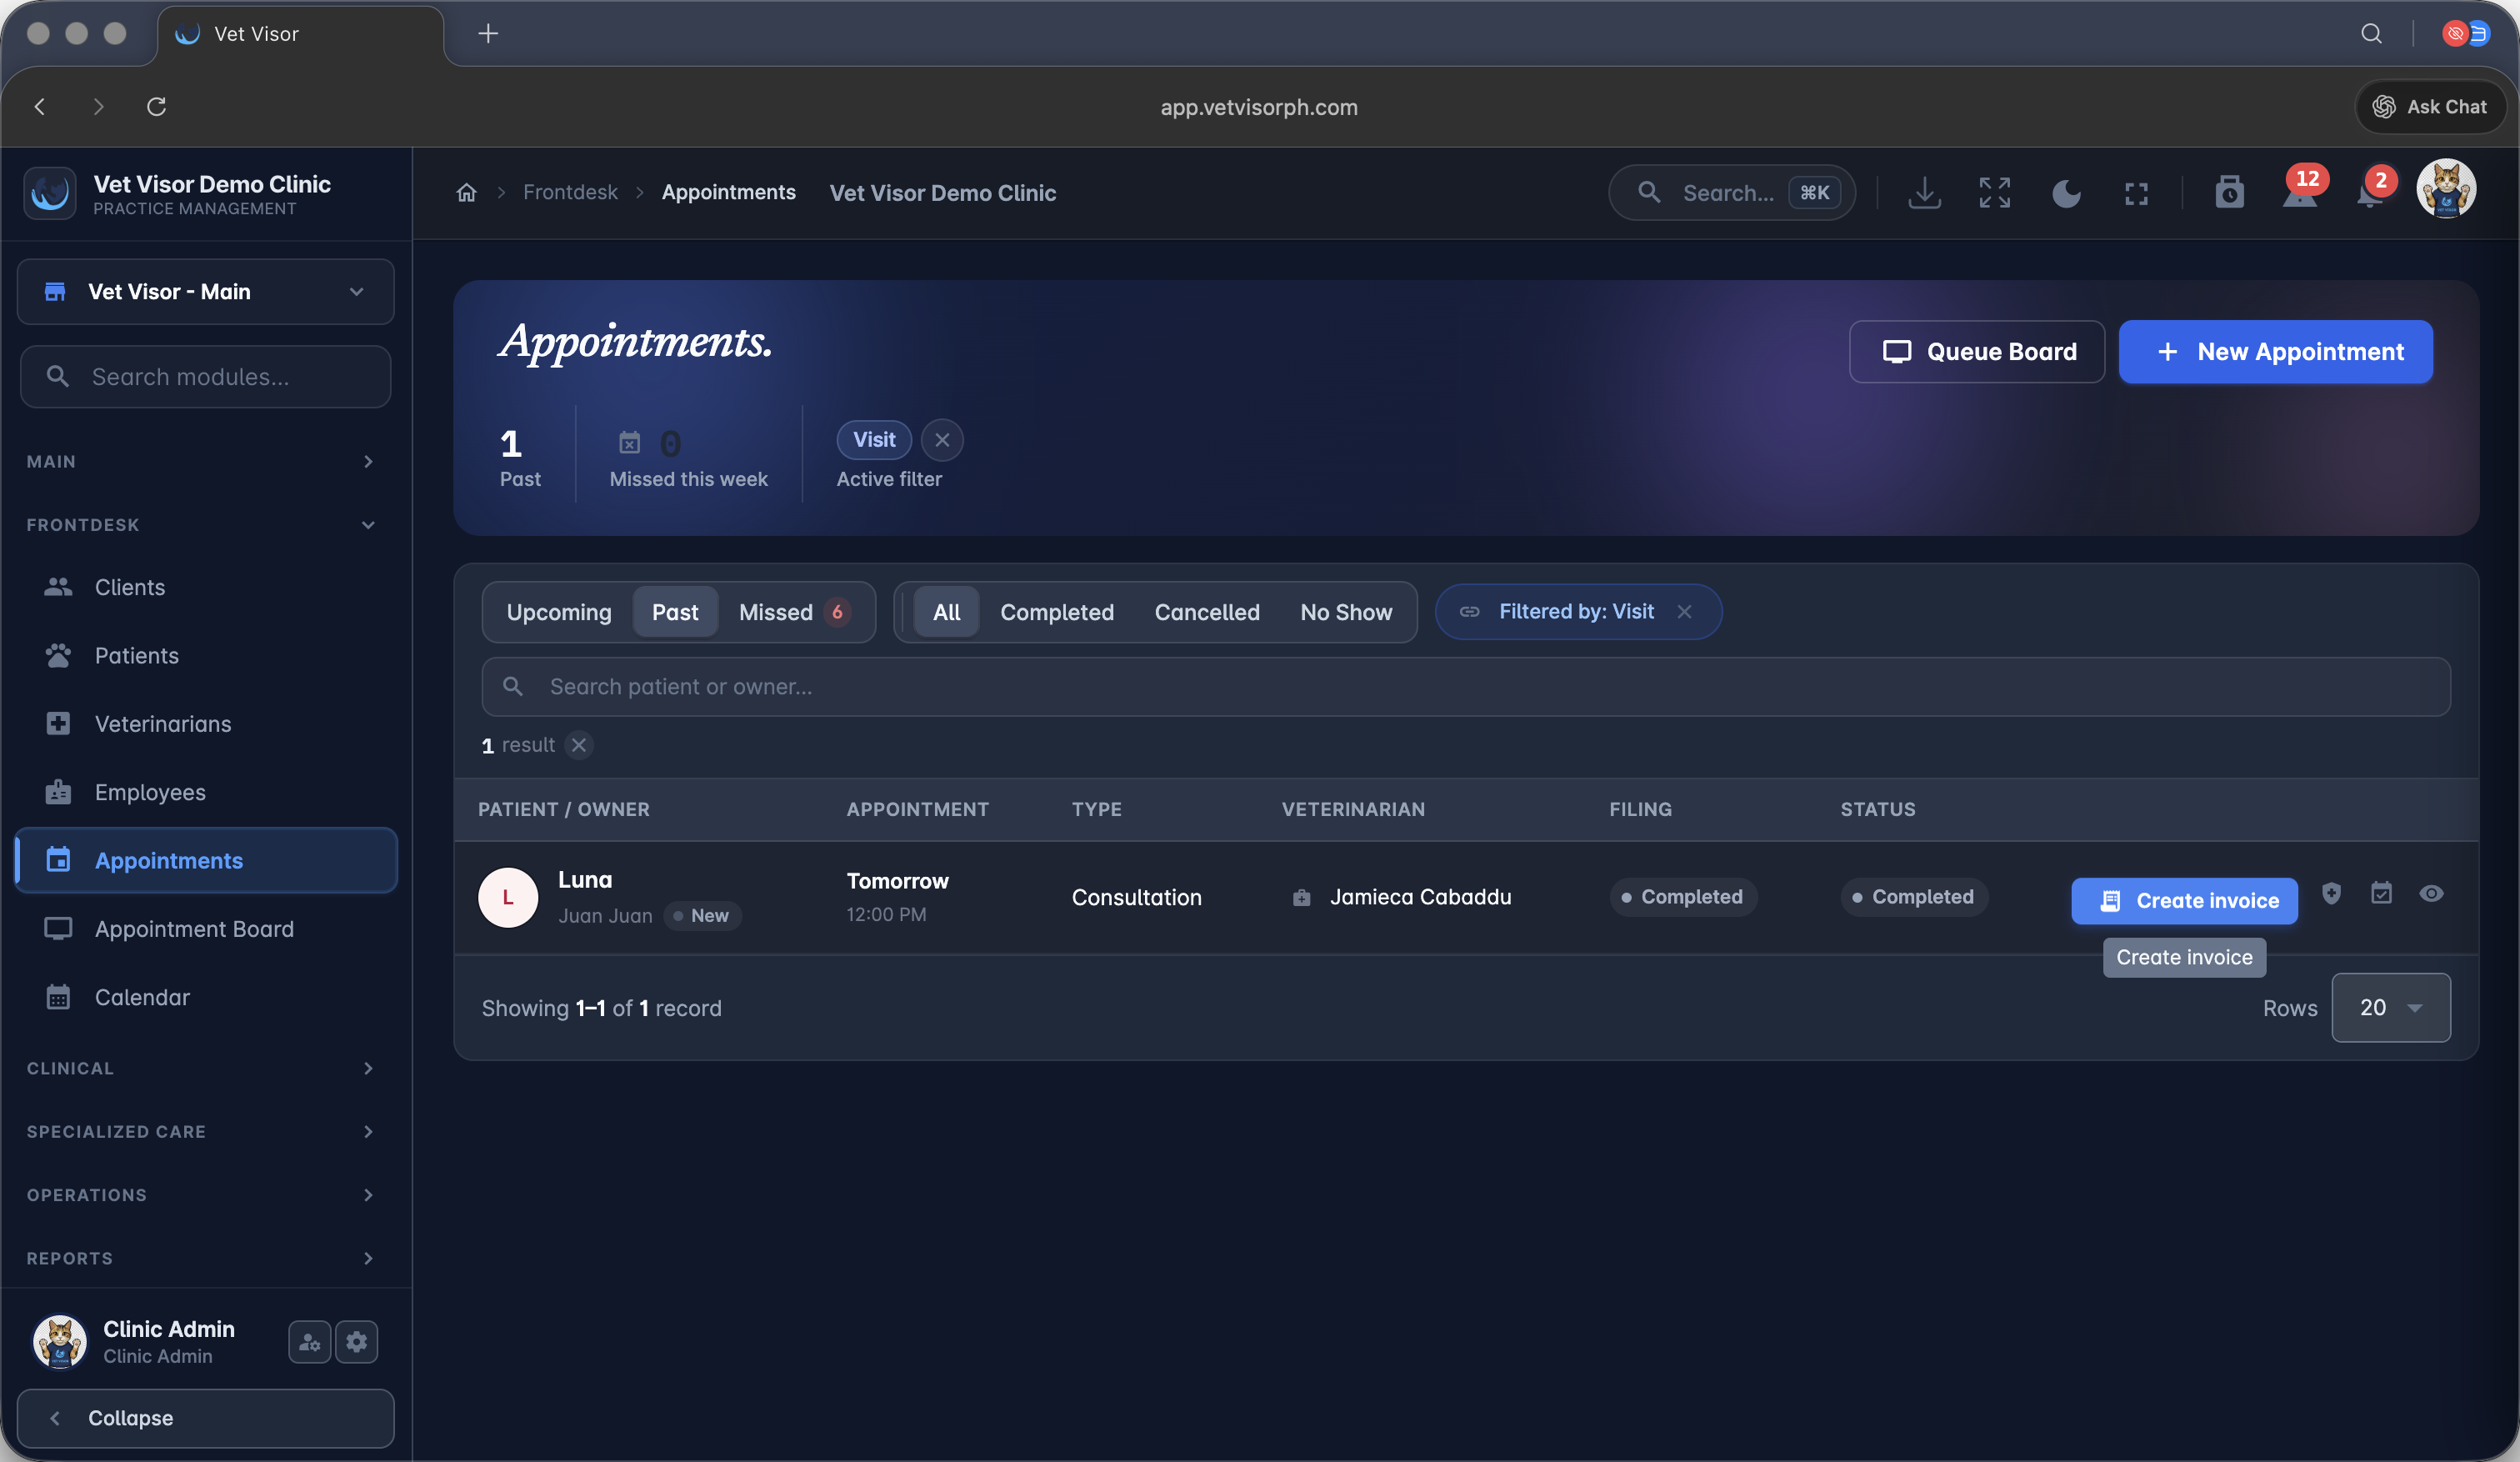Filter by No Show status

(1346, 612)
